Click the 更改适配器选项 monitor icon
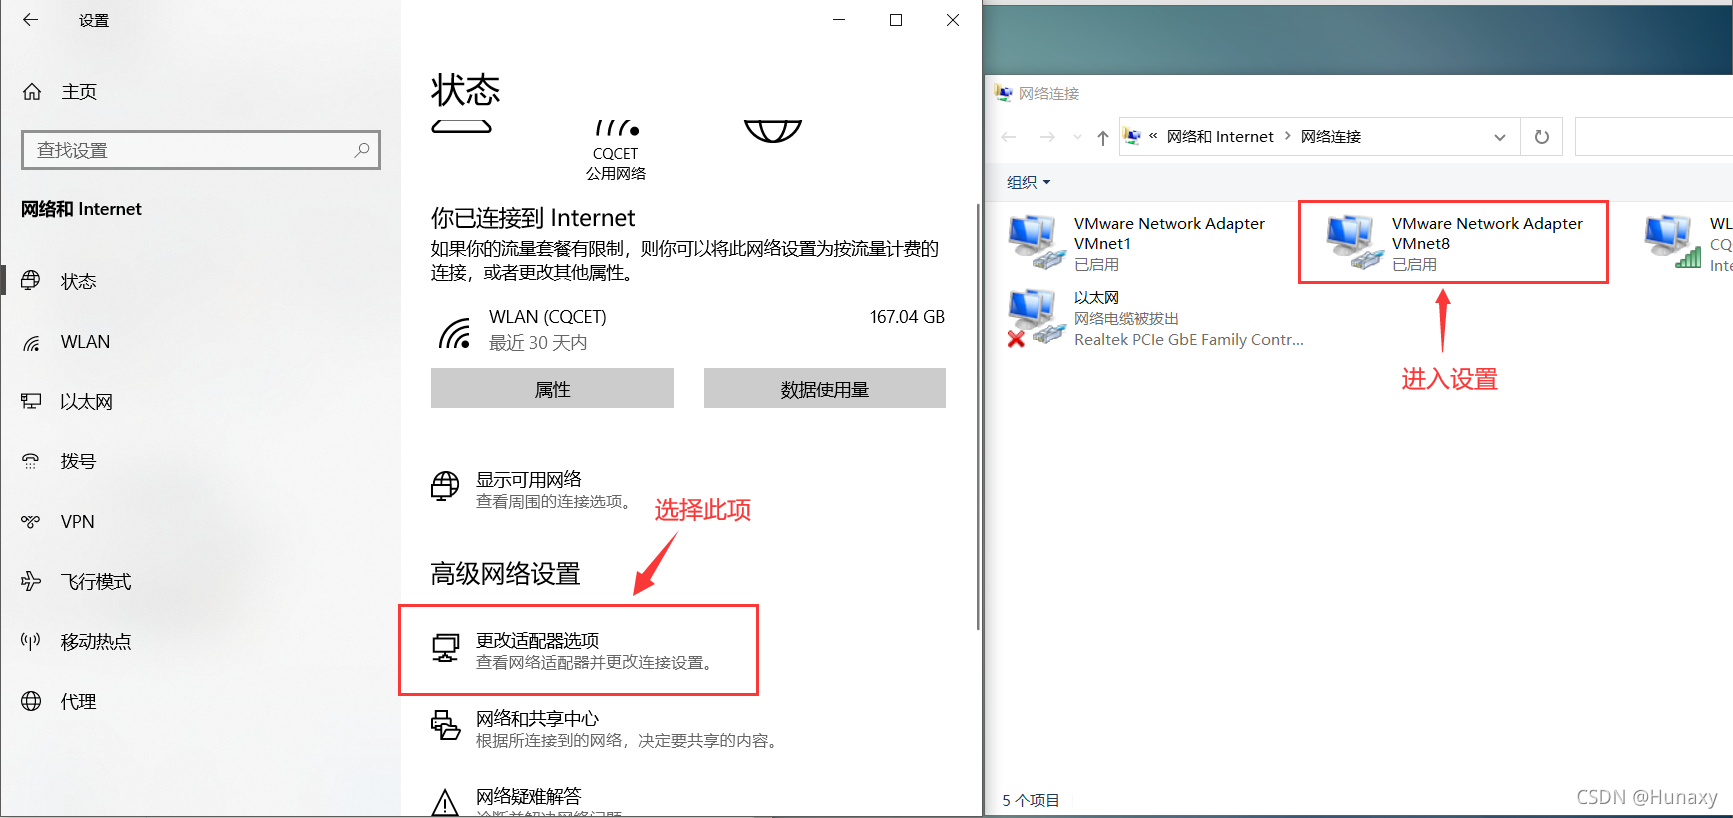 pos(445,648)
